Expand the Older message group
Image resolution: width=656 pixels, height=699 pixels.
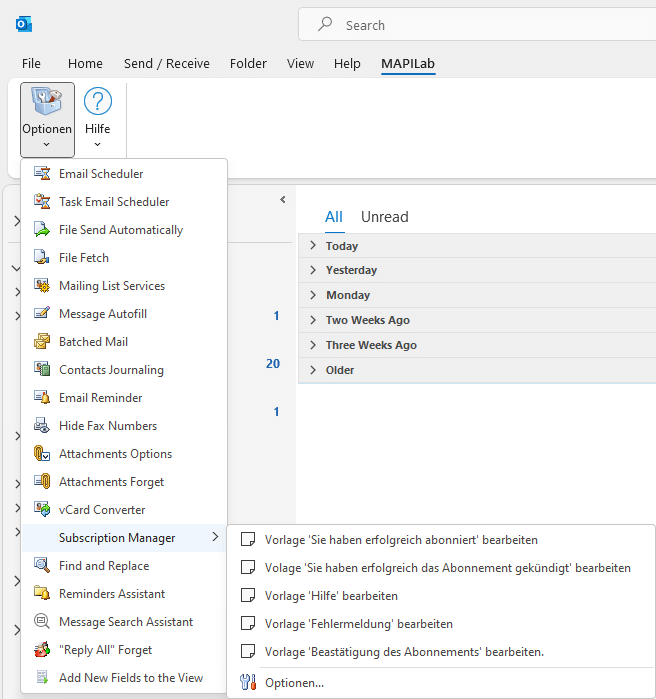point(313,370)
